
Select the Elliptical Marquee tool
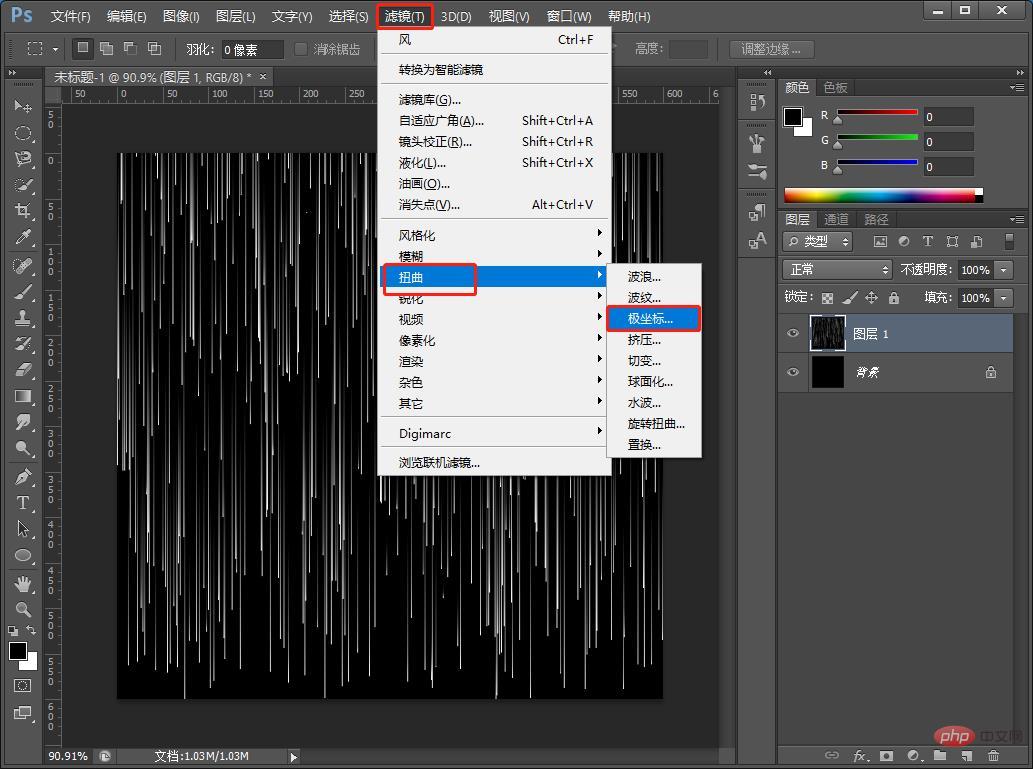[x=23, y=133]
